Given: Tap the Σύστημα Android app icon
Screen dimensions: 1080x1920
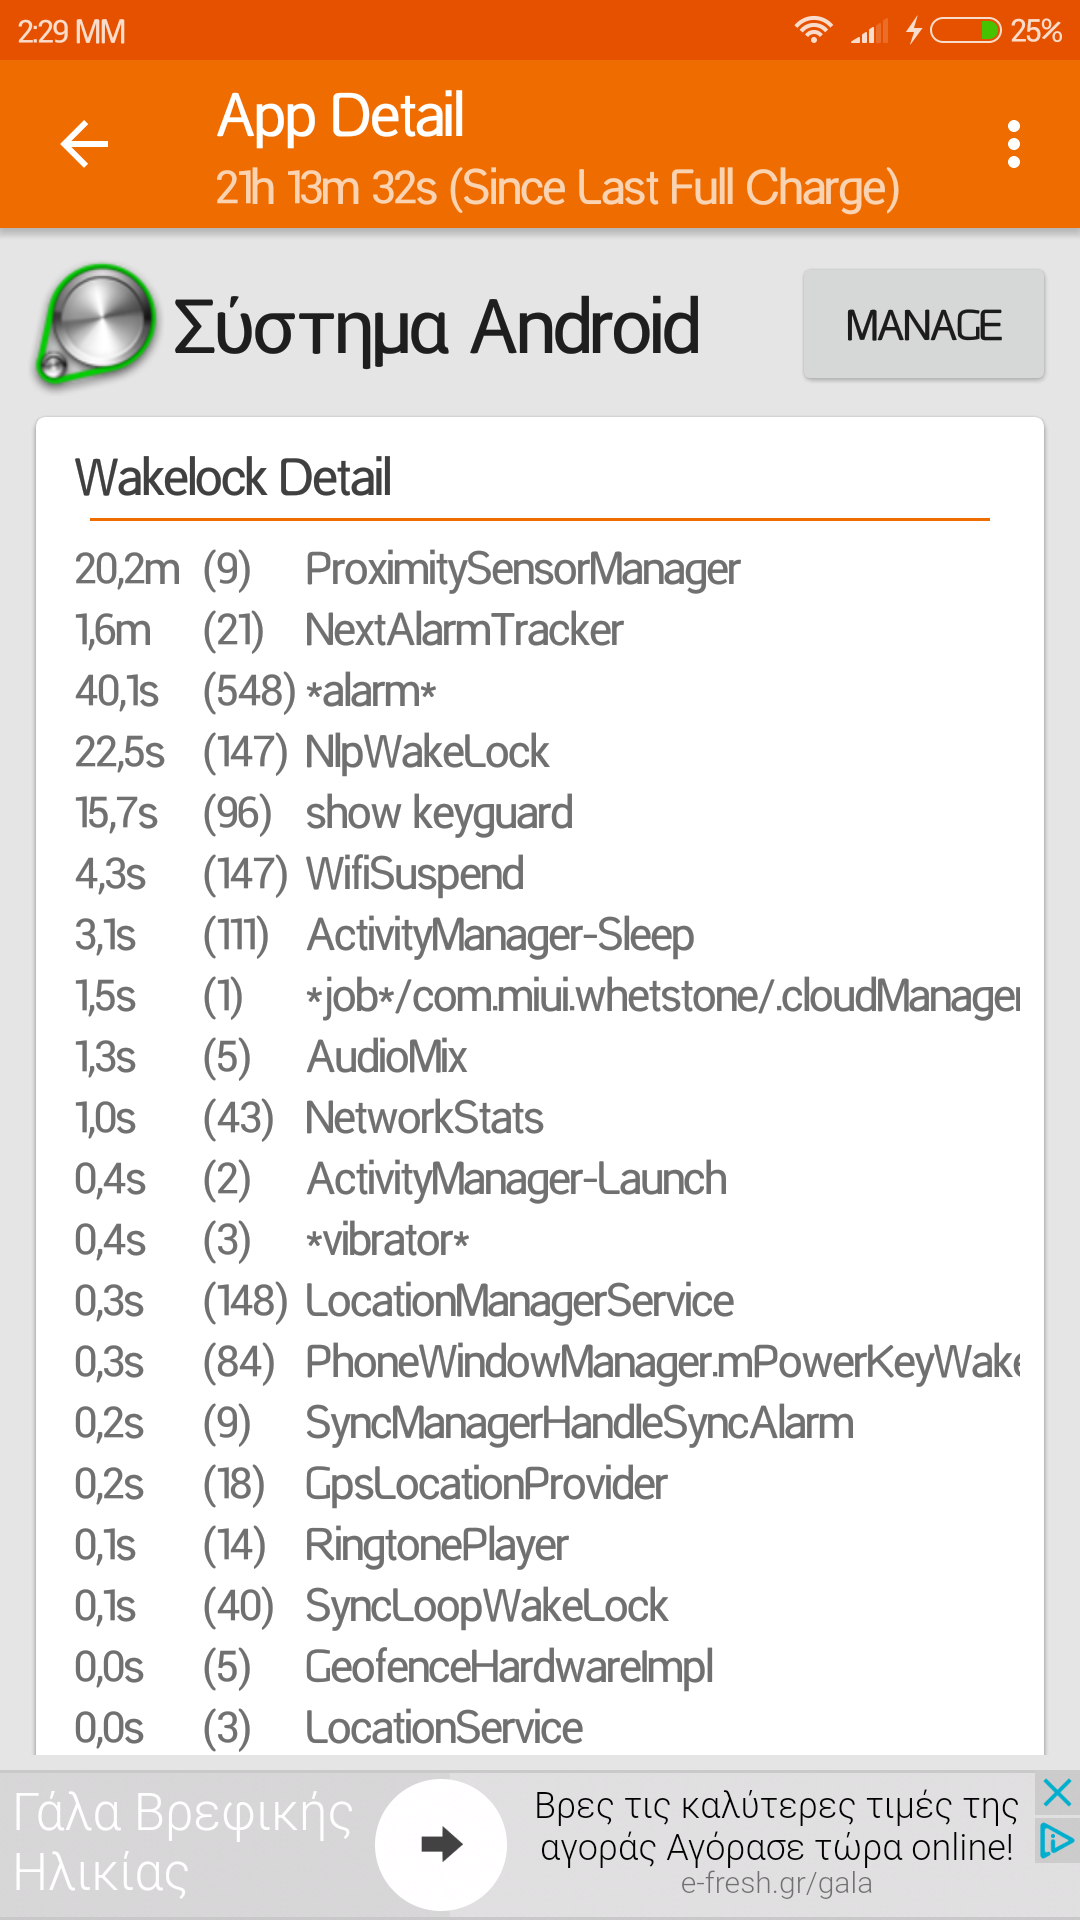Looking at the screenshot, I should pyautogui.click(x=97, y=325).
